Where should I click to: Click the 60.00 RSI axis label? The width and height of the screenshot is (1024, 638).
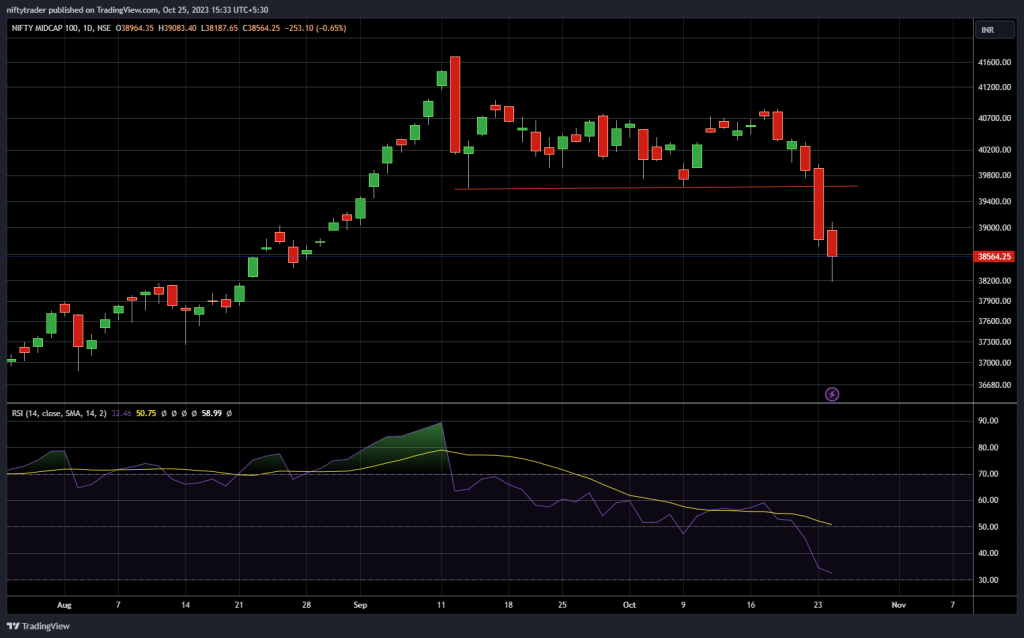click(988, 500)
